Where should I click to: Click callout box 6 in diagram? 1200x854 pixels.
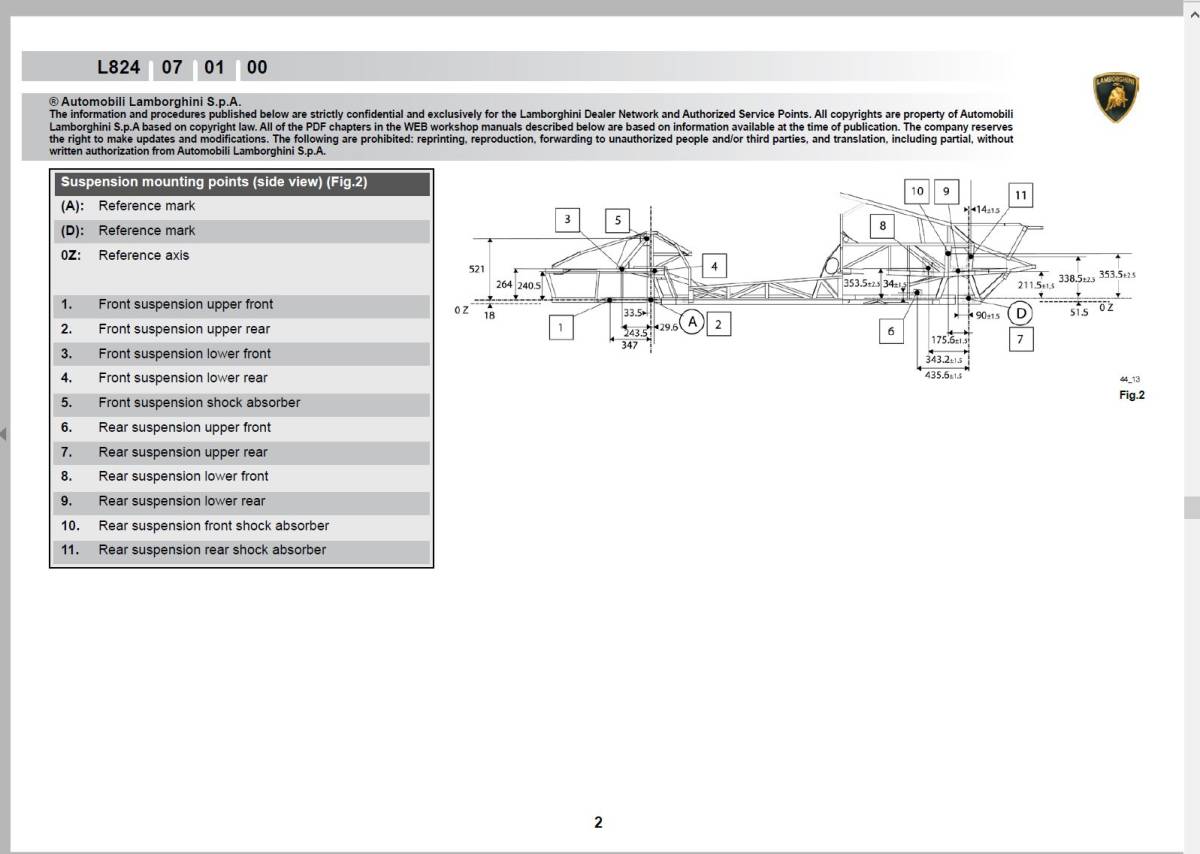coord(891,331)
